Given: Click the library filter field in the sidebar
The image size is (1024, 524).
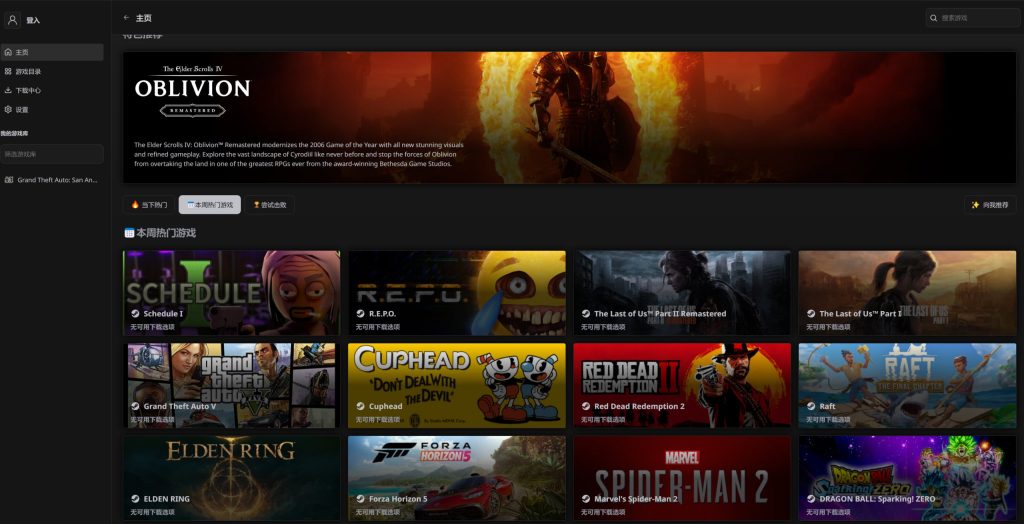Looking at the screenshot, I should tap(52, 154).
